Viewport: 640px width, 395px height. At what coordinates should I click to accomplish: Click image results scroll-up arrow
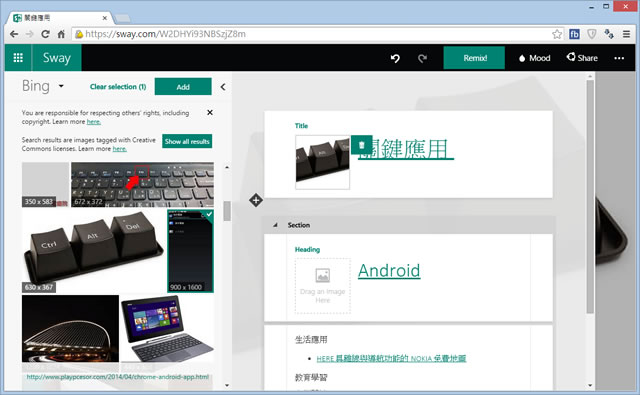pyautogui.click(x=227, y=167)
